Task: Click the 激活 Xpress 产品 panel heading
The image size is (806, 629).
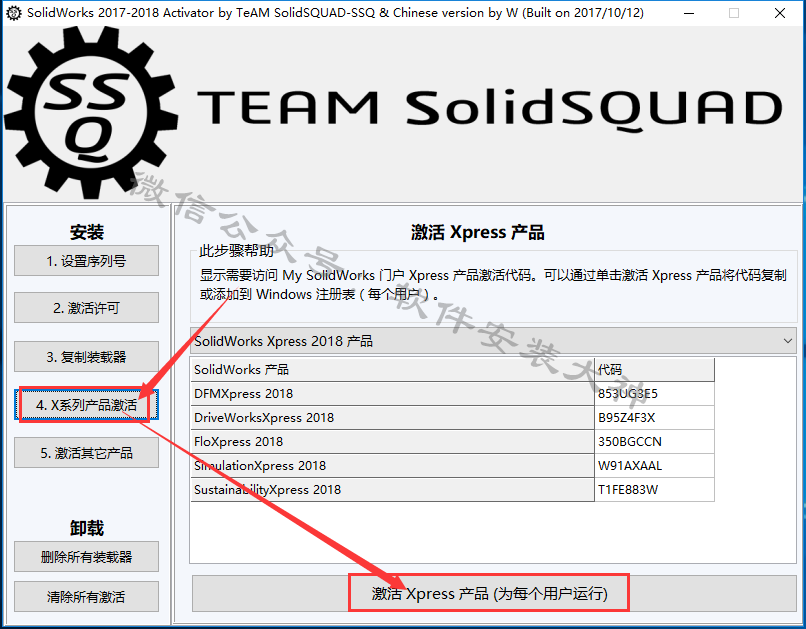Action: (x=478, y=232)
